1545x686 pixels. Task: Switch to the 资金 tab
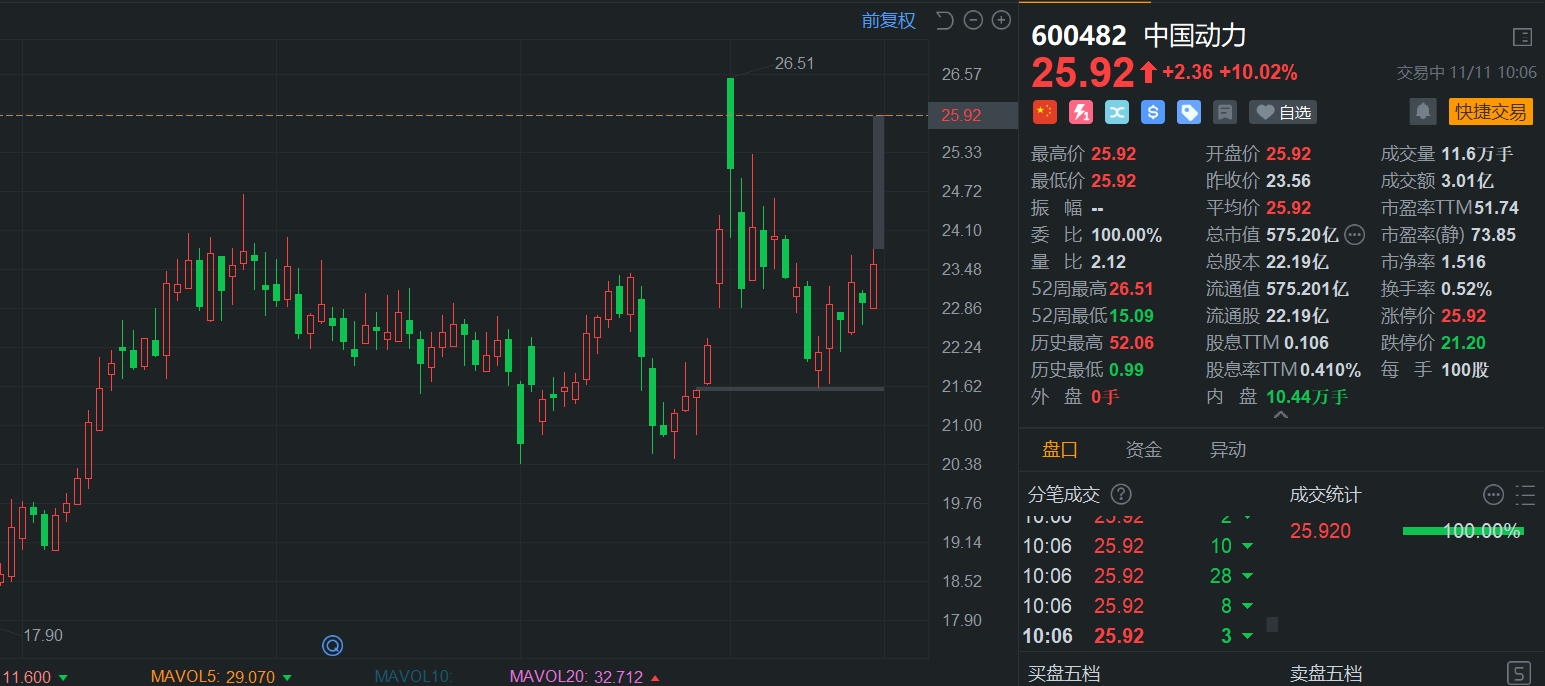[1143, 450]
